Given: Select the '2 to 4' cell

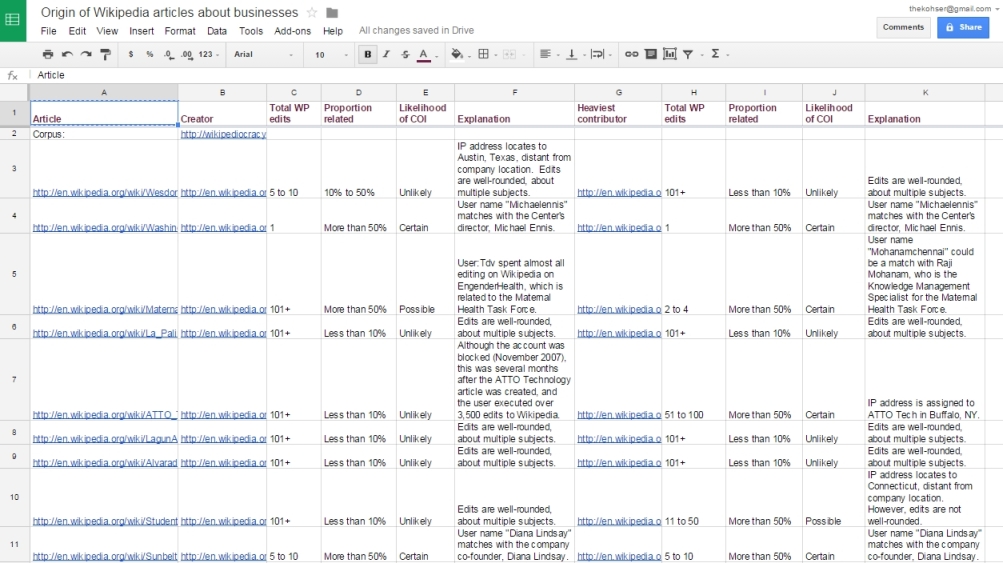Looking at the screenshot, I should 693,274.
